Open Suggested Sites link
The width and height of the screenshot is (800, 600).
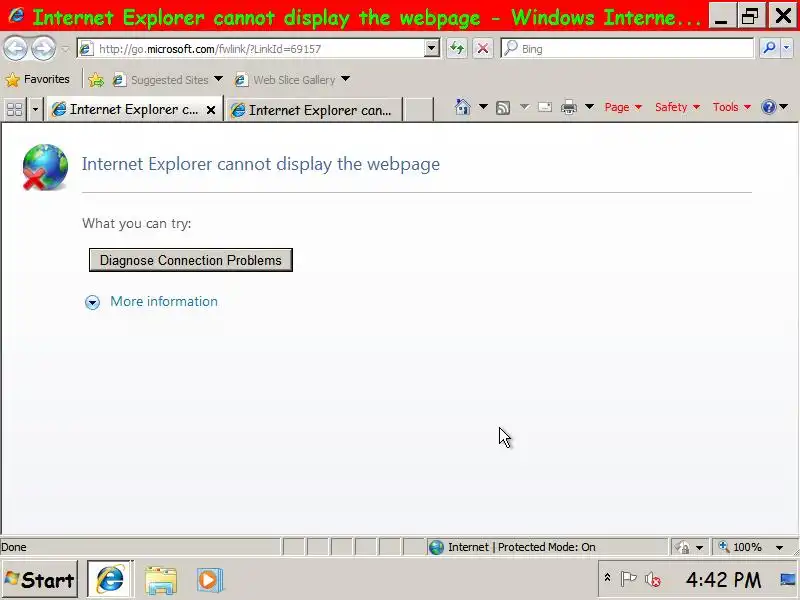(x=160, y=80)
